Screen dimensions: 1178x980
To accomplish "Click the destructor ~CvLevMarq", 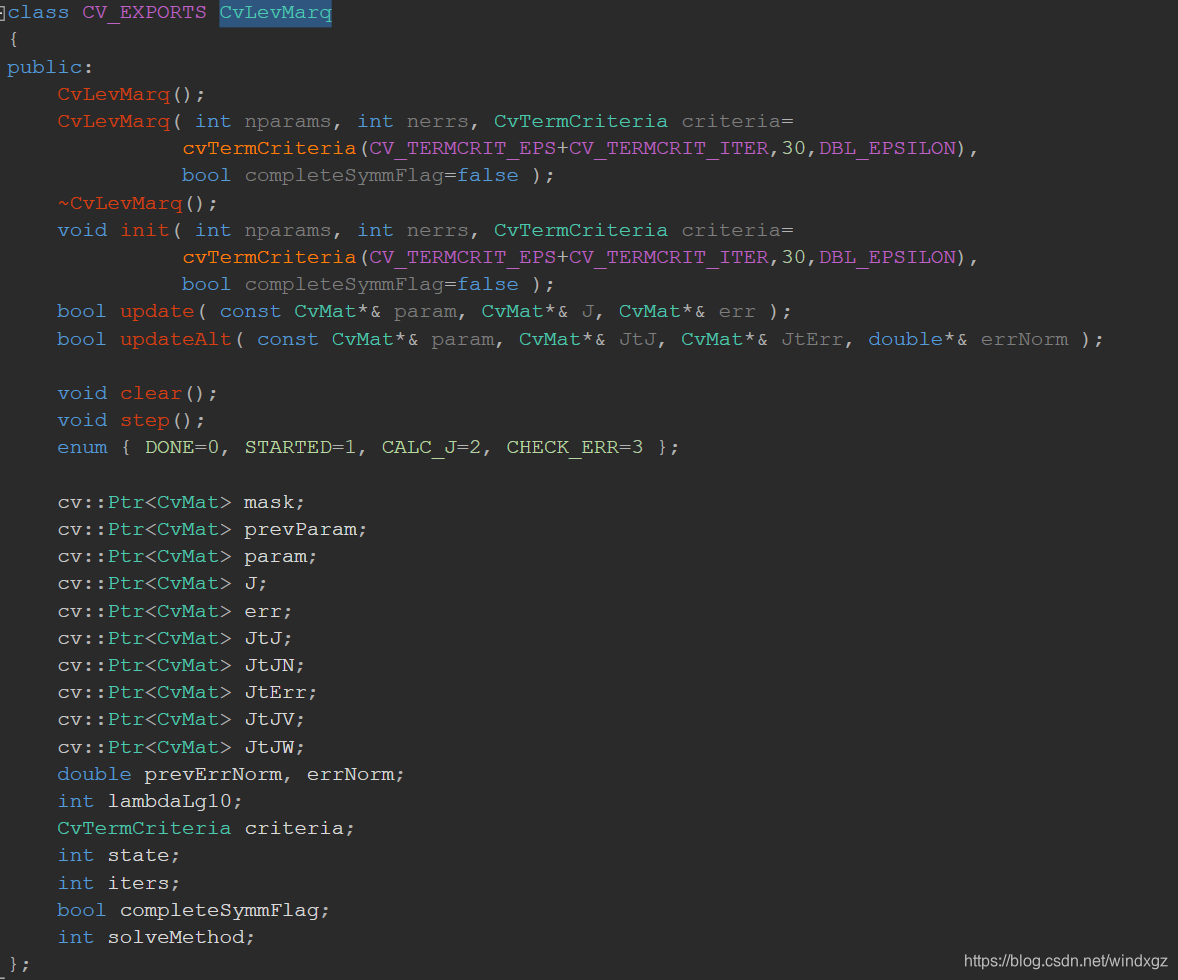I will coord(120,202).
